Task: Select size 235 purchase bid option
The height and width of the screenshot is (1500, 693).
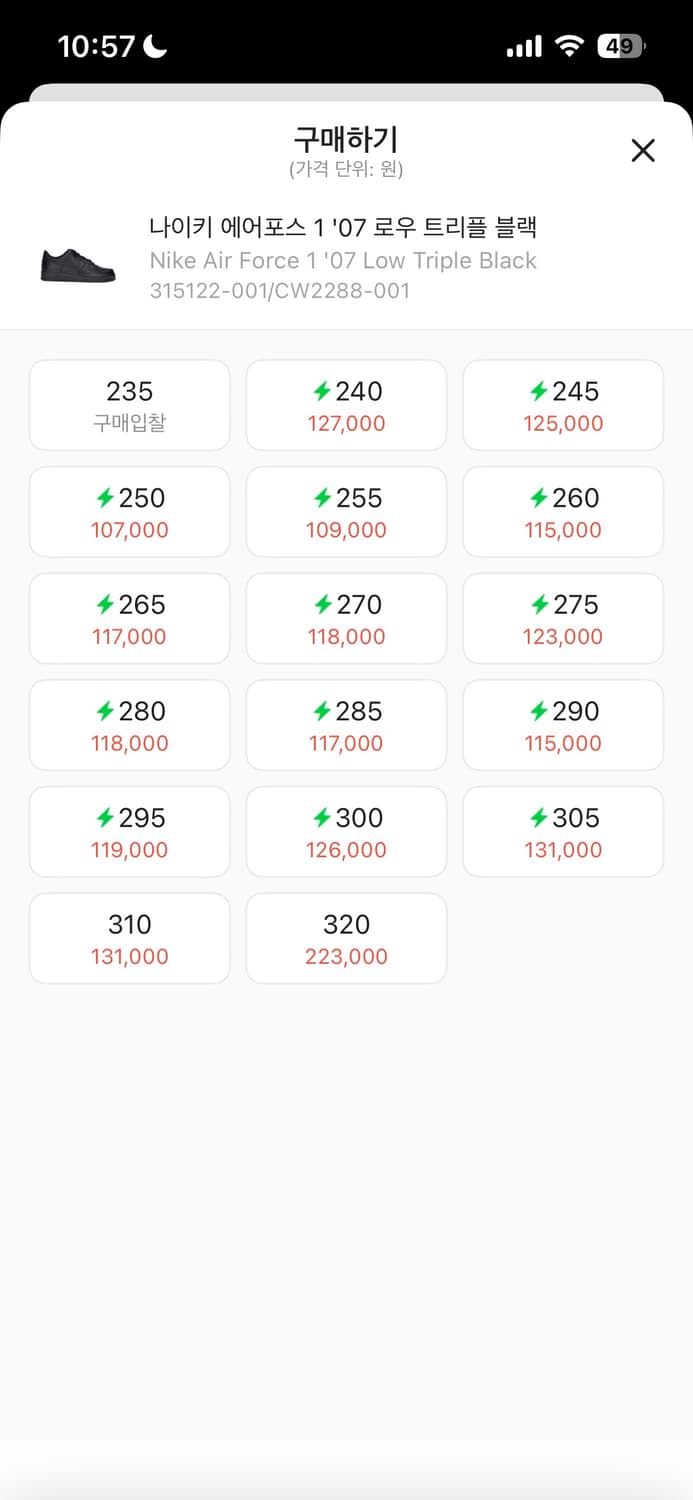Action: [130, 405]
